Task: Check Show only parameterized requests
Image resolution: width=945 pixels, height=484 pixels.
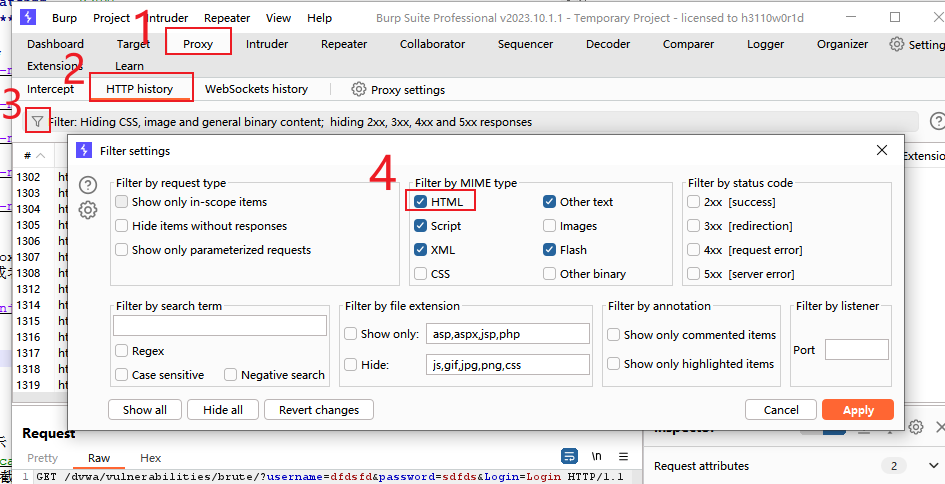Action: tap(122, 250)
